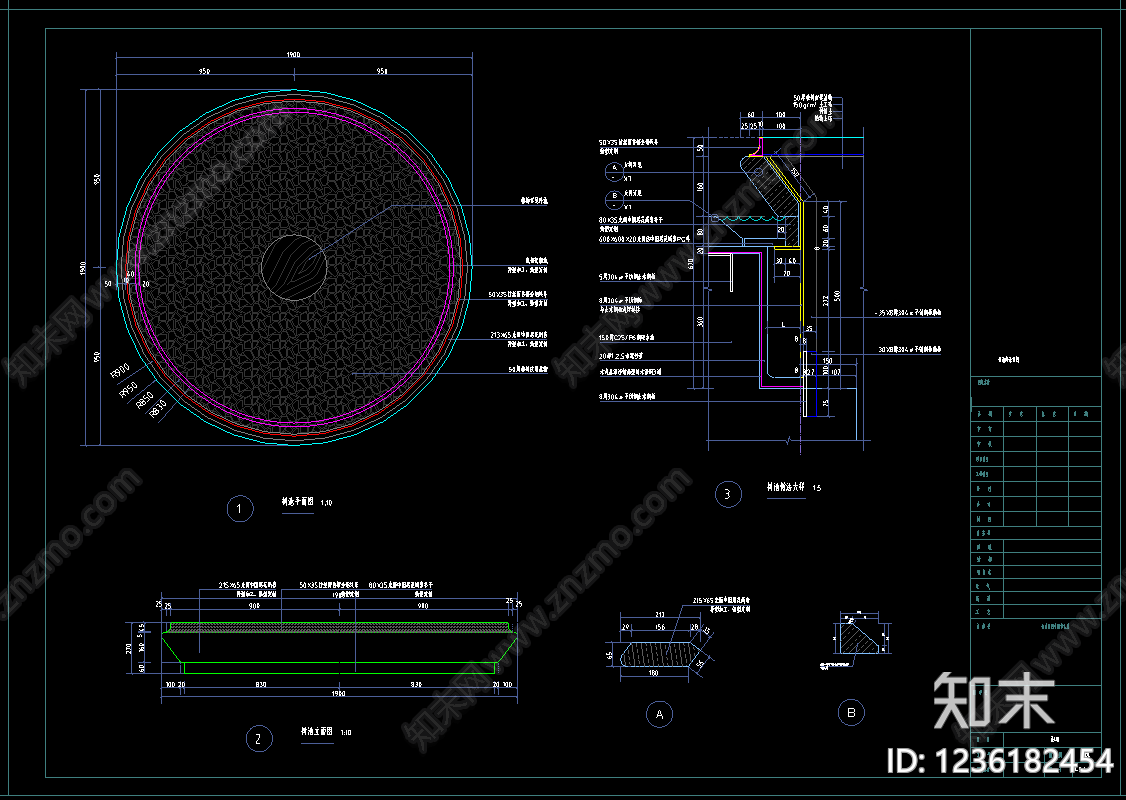This screenshot has height=800, width=1126.
Task: Click the 150 dimension in section 3
Action: pos(828,362)
